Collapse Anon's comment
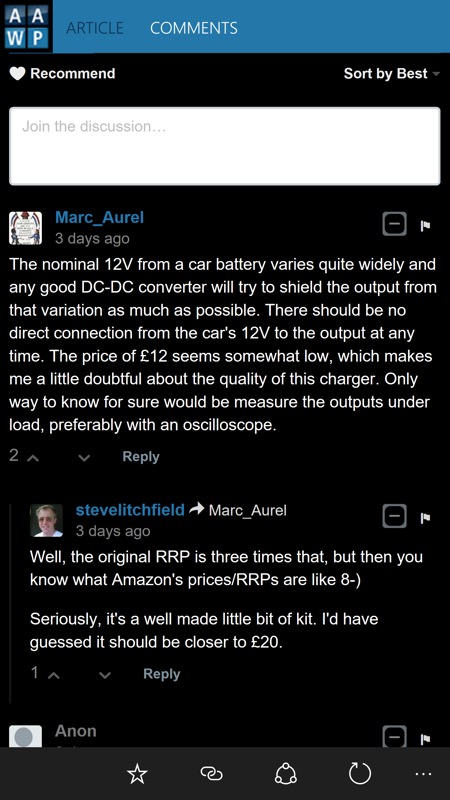Image resolution: width=450 pixels, height=800 pixels. [x=394, y=737]
